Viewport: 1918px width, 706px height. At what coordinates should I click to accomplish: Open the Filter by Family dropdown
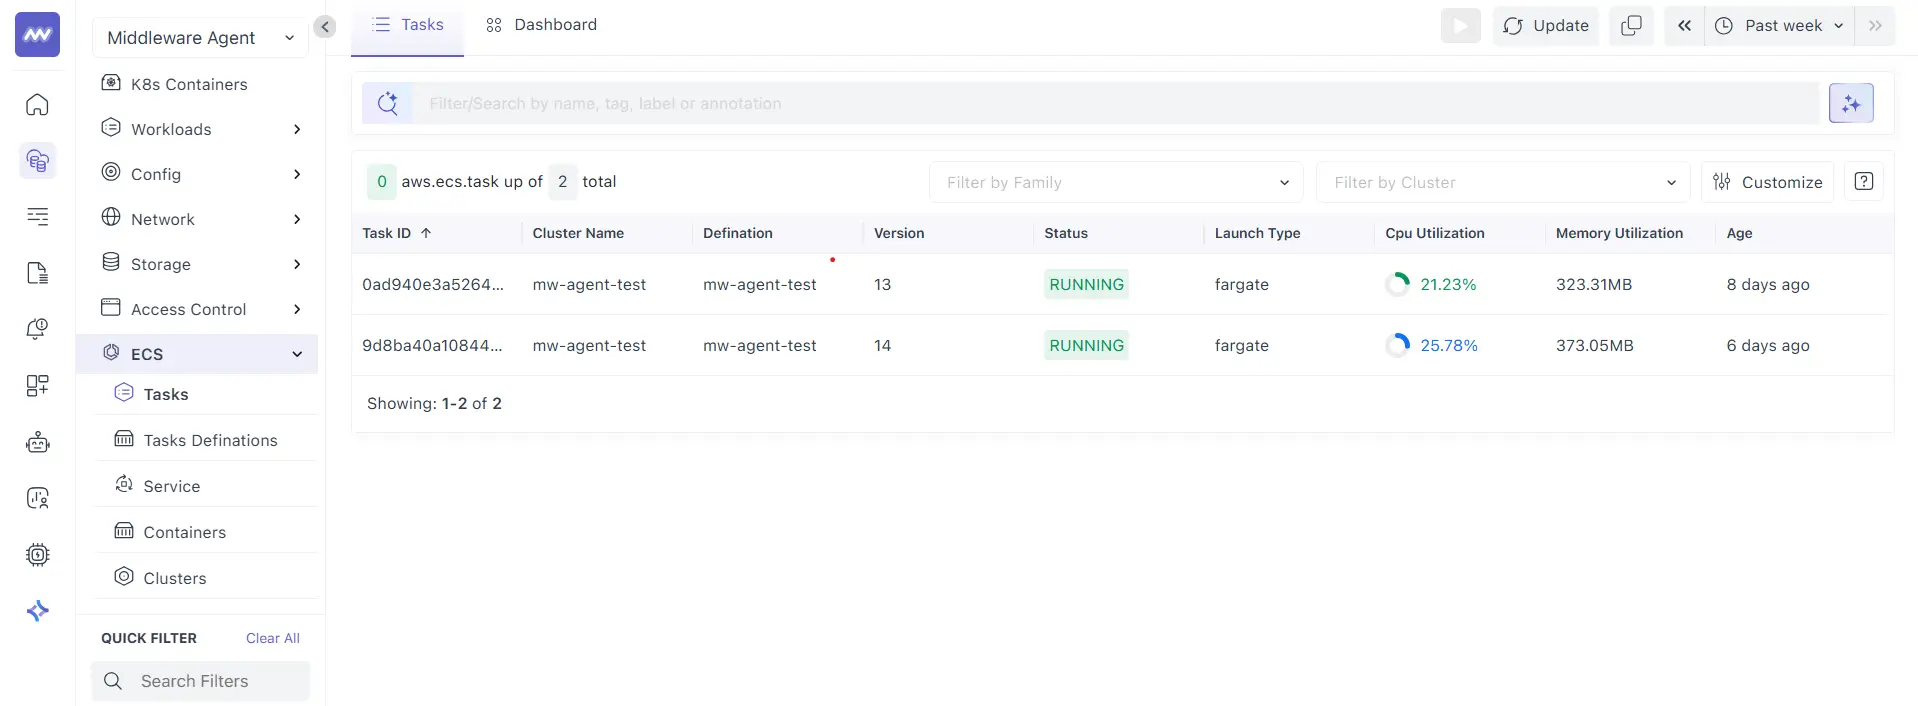pos(1115,182)
